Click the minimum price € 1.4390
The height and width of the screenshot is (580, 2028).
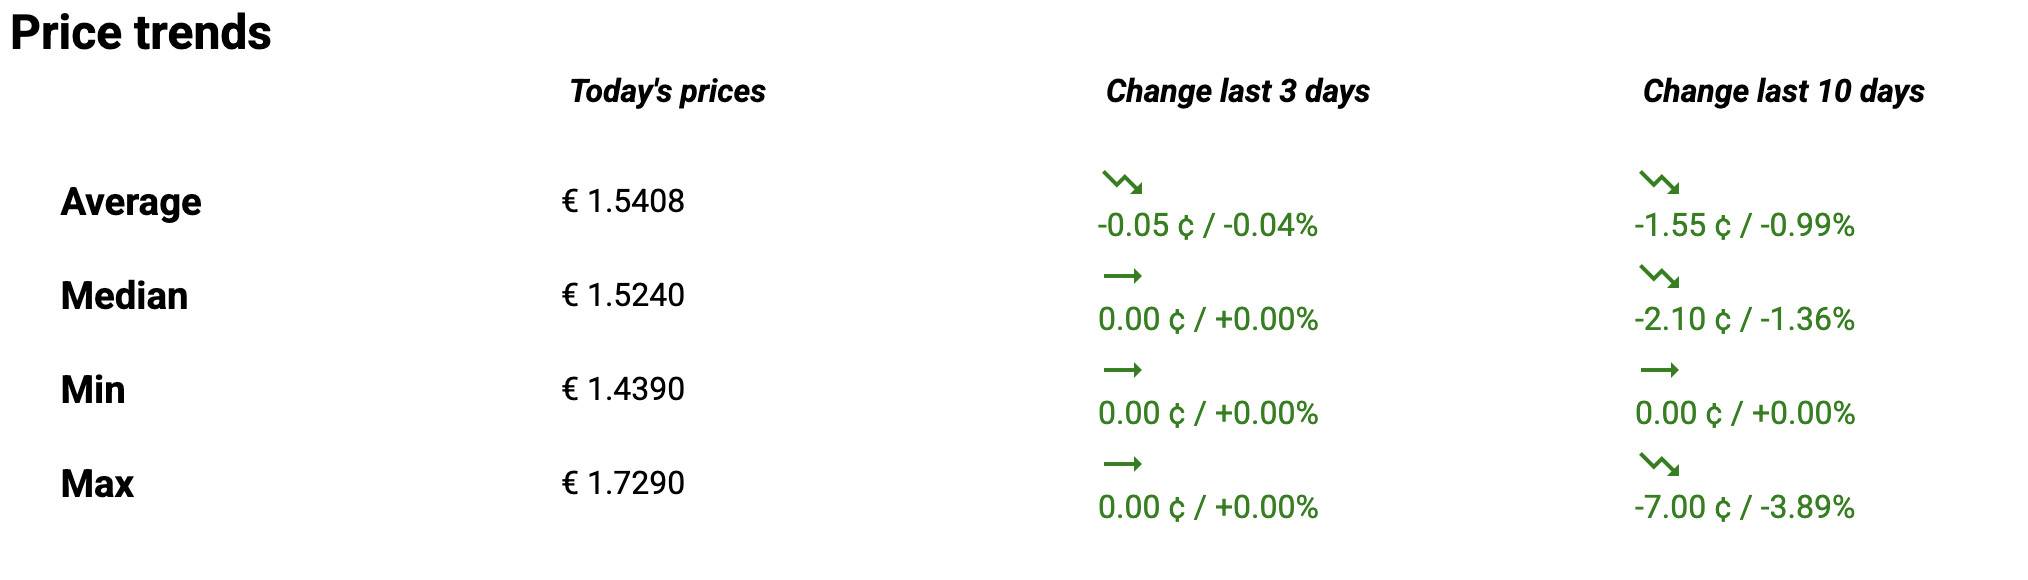pyautogui.click(x=623, y=389)
